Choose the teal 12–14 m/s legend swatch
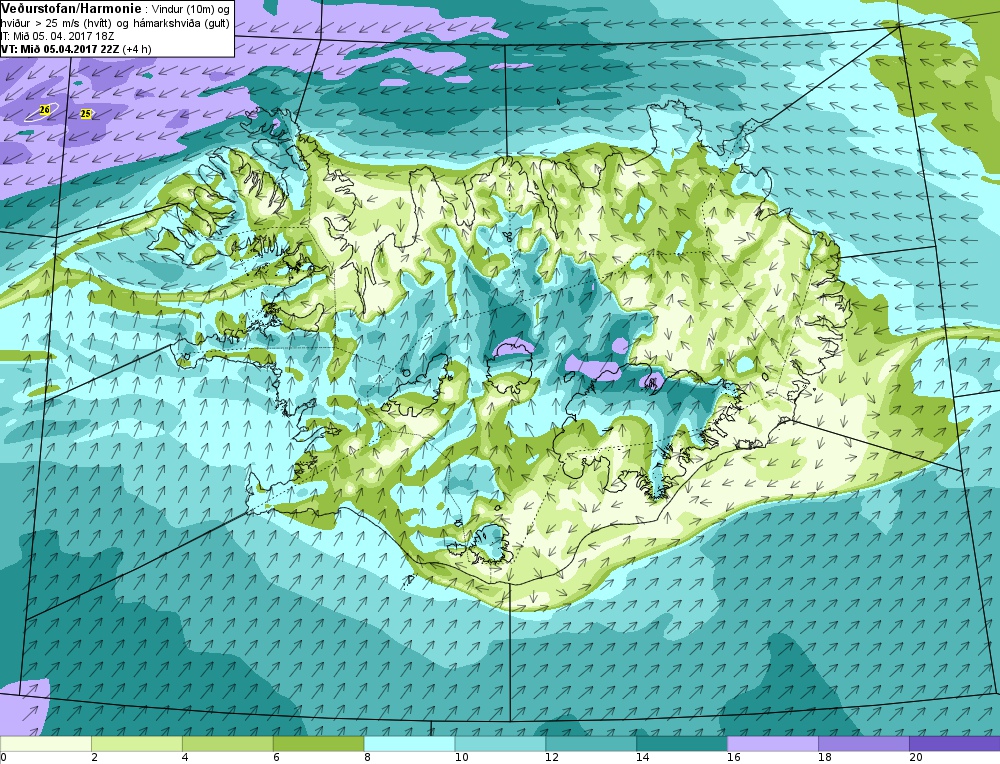Viewport: 1000px width, 764px height. (591, 744)
